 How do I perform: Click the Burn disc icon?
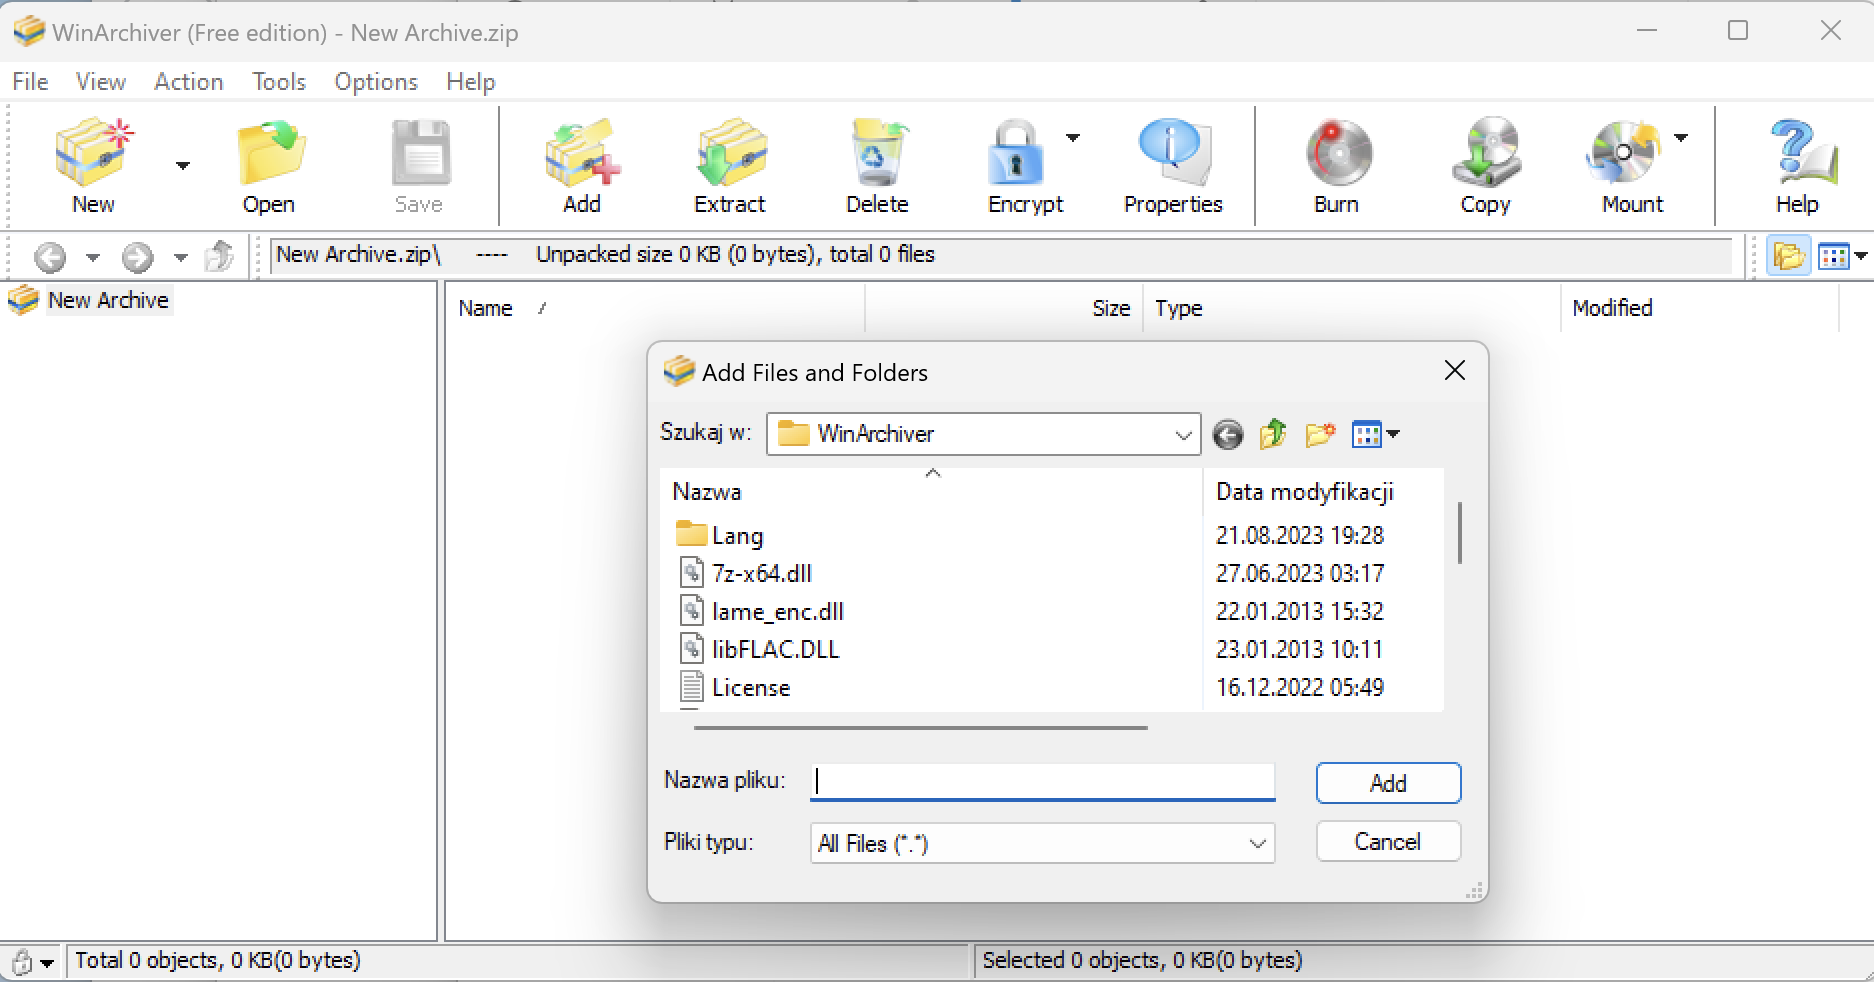(1338, 153)
